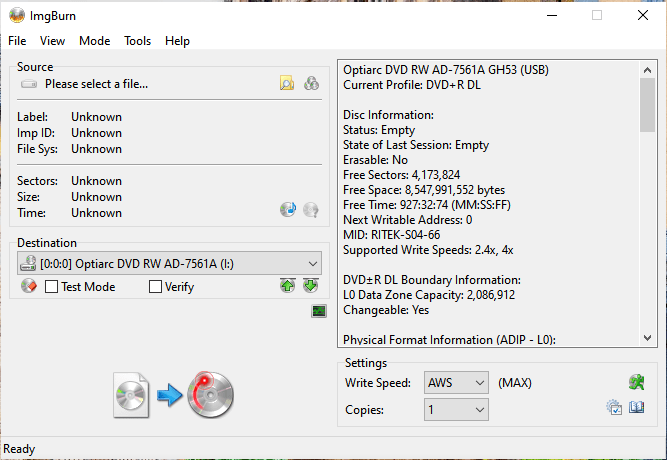The image size is (667, 460).
Task: Click 'Optiarc DVD RW AD-7561A GH53 (USB)' line
Action: point(446,69)
